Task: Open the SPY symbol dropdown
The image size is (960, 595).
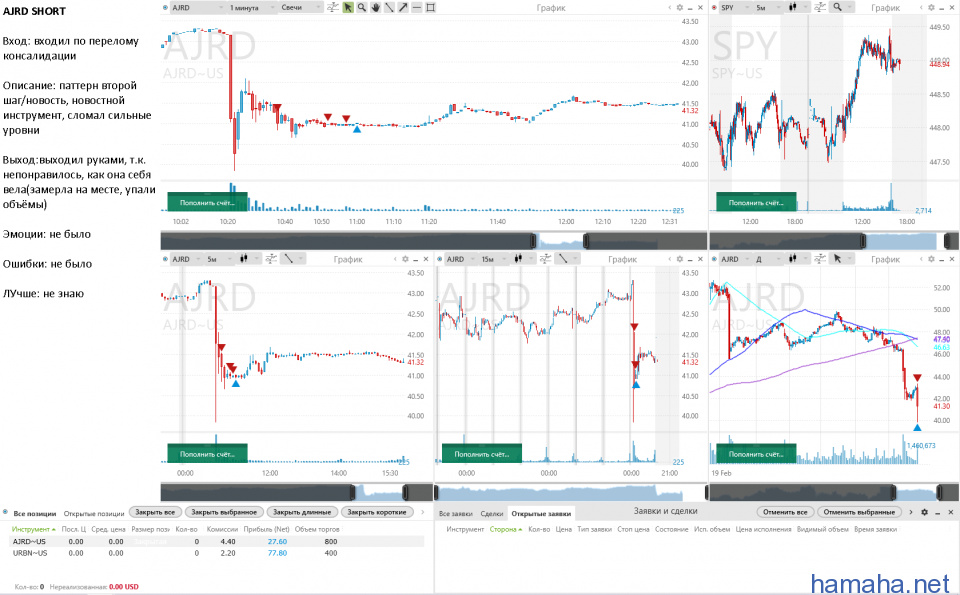Action: (735, 7)
